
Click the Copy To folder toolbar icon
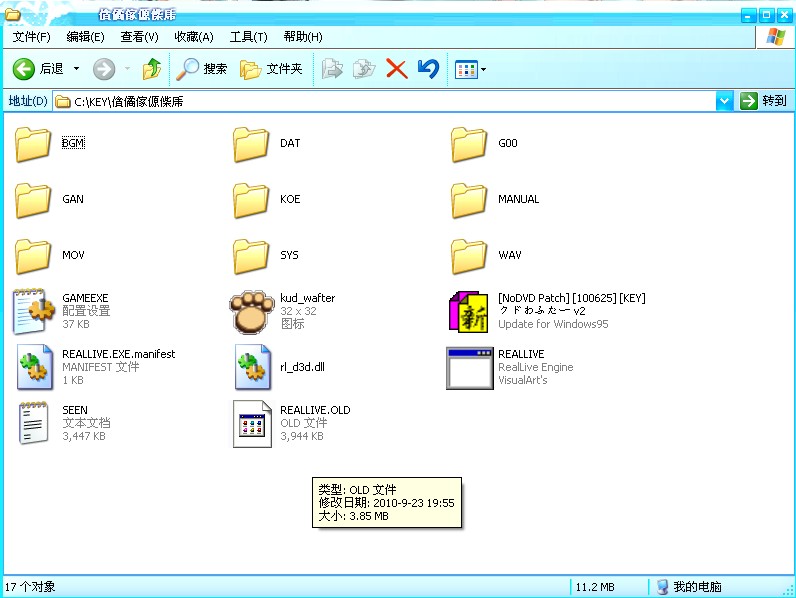[x=365, y=69]
